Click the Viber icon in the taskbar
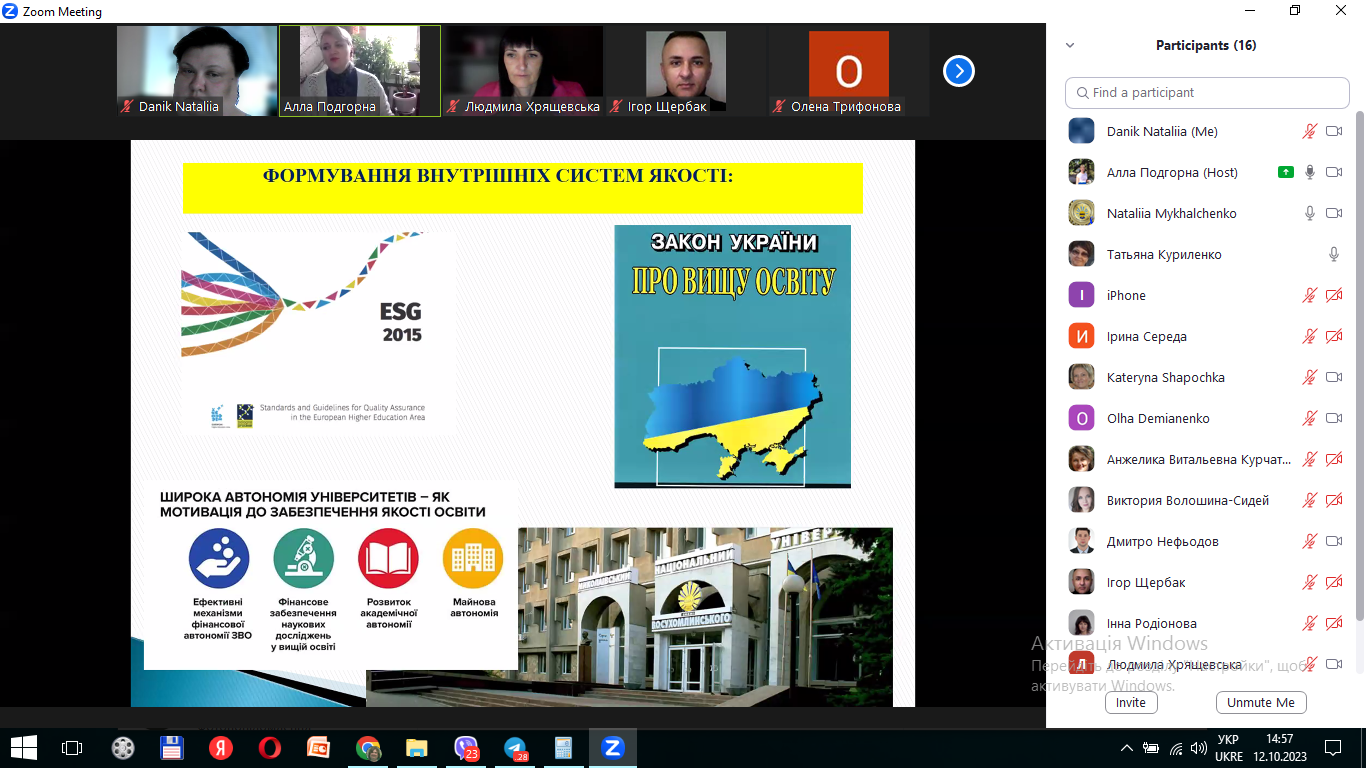This screenshot has height=768, width=1366. (x=466, y=747)
